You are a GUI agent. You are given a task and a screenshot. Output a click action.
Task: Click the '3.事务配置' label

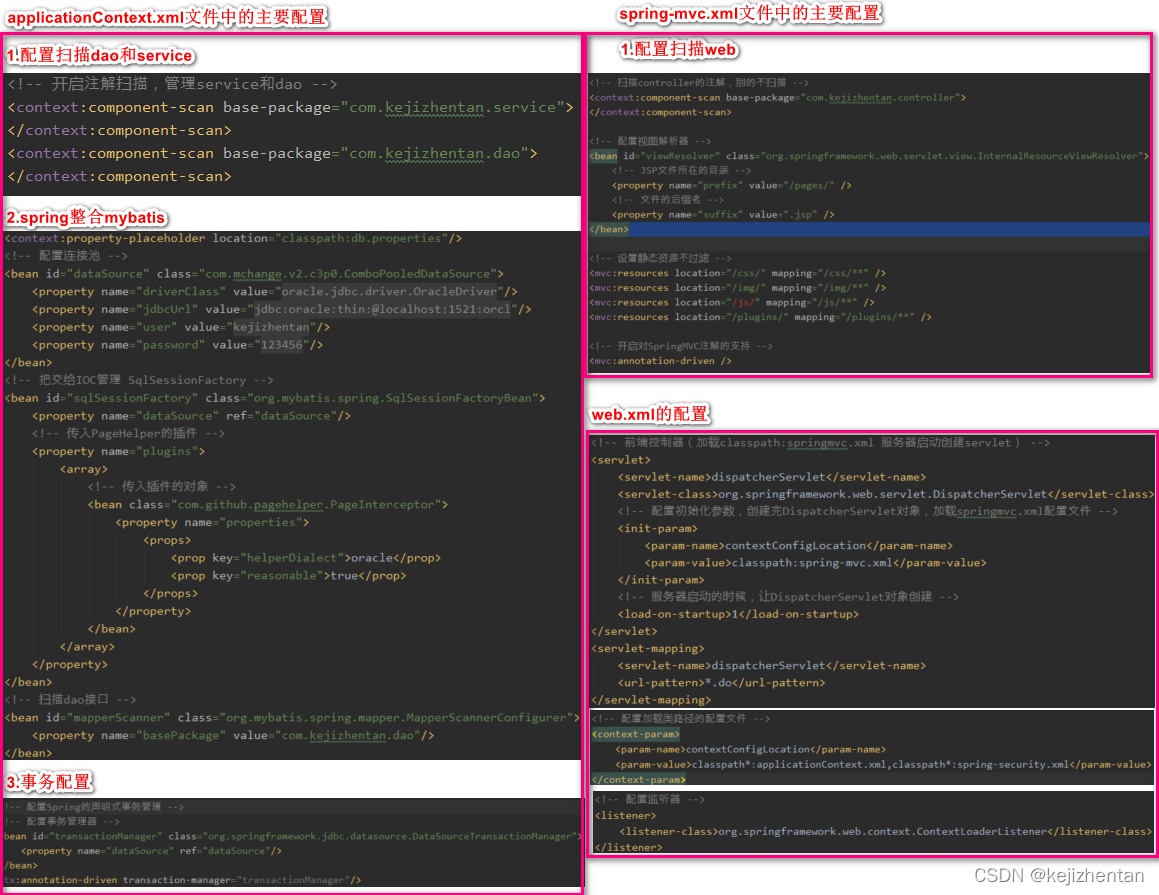49,781
